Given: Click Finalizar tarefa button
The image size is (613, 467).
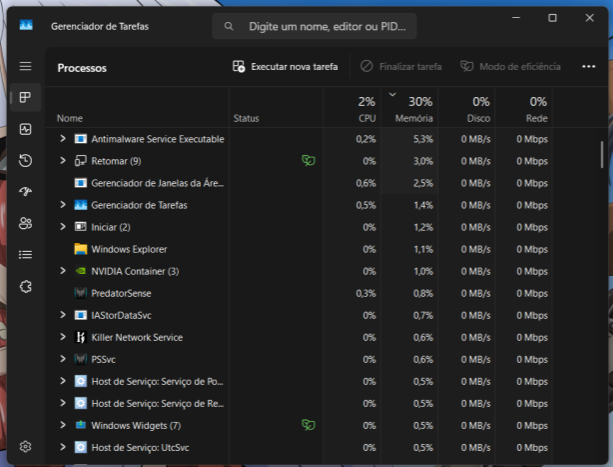Looking at the screenshot, I should pos(401,66).
